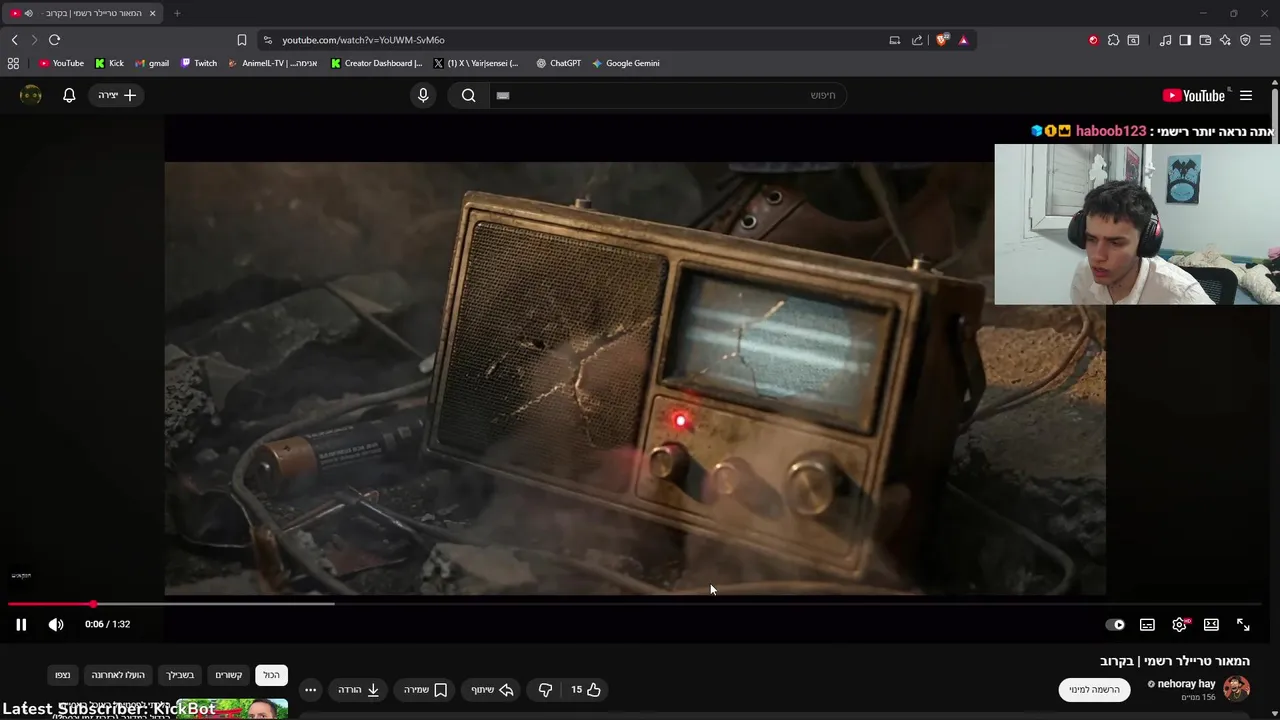Open the nehoray hay channel avatar
The image size is (1280, 720).
(1237, 689)
